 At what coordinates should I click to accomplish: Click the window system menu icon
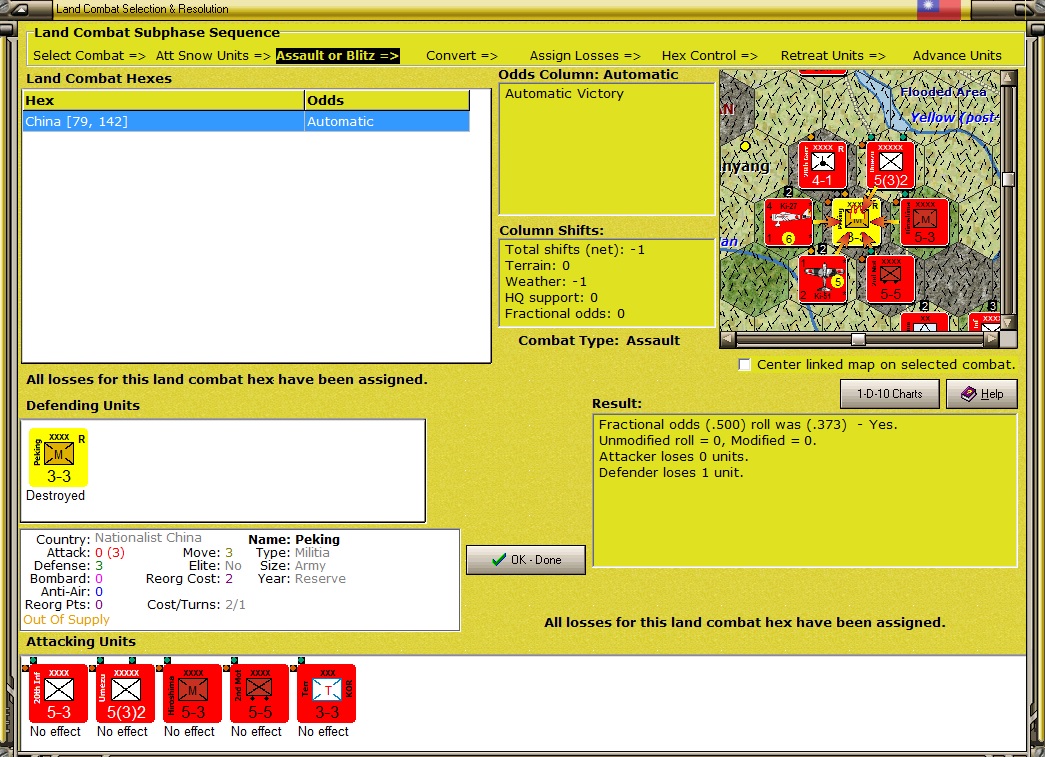20,9
